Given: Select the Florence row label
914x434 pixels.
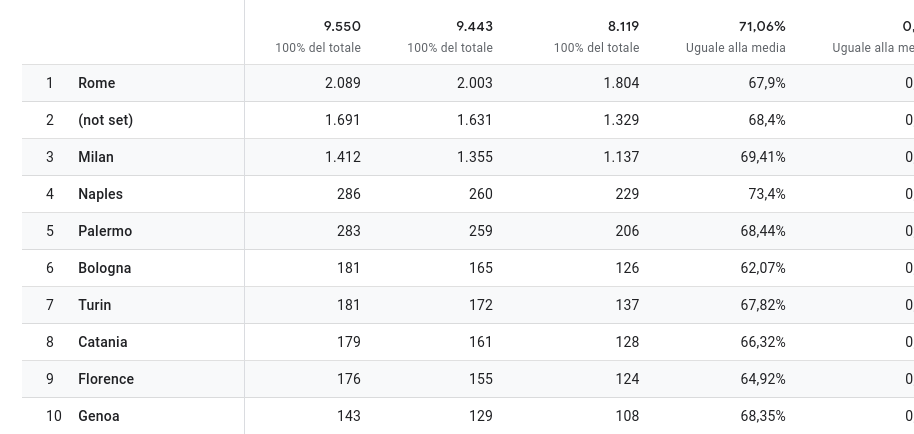Looking at the screenshot, I should pos(106,379).
